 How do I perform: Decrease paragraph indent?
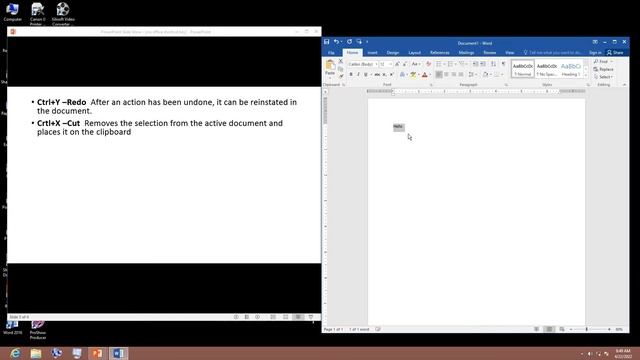tap(476, 64)
